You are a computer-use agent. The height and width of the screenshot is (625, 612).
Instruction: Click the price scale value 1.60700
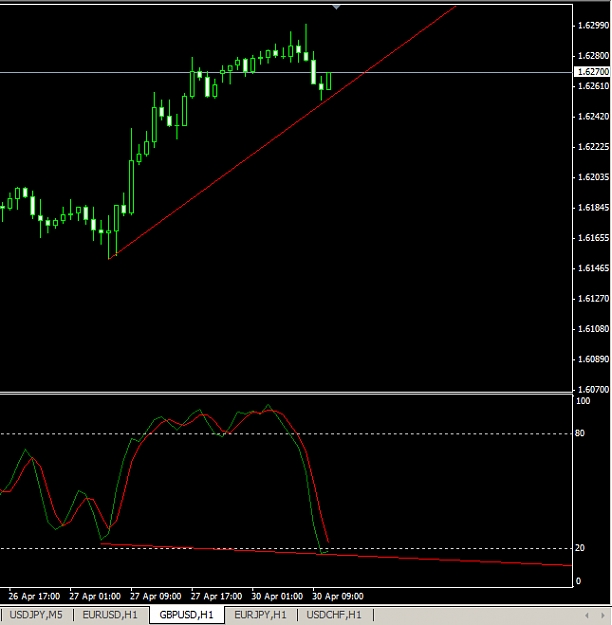click(x=593, y=389)
